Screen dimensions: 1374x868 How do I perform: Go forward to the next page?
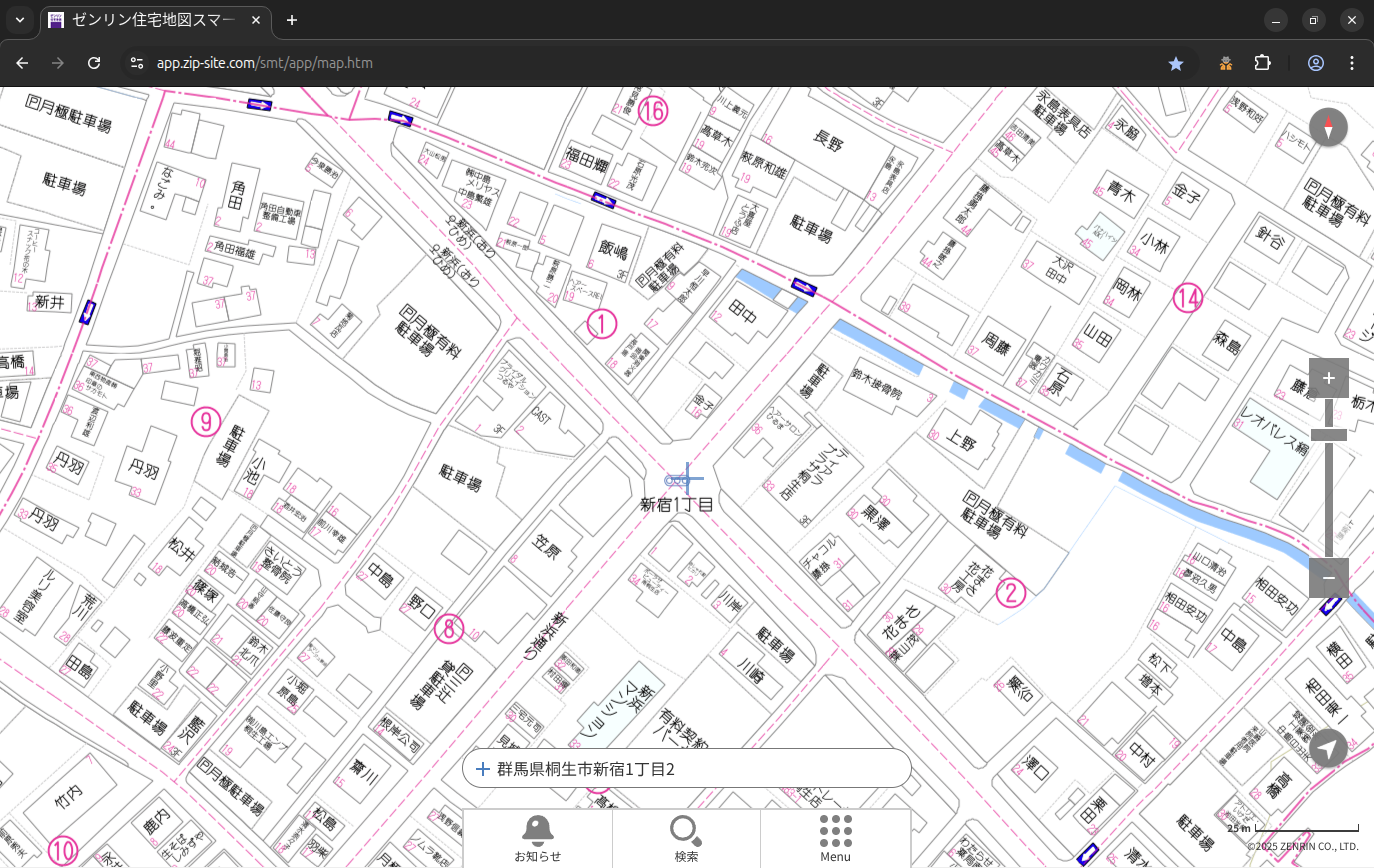click(x=58, y=63)
